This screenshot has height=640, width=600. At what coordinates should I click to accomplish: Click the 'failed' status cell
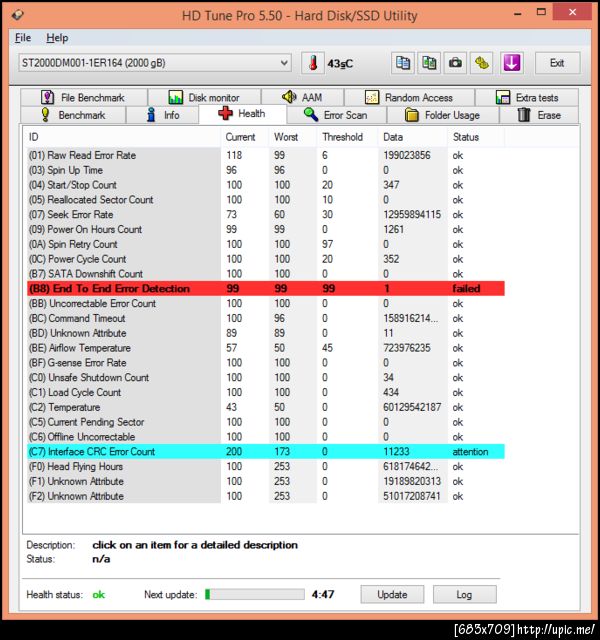pos(466,289)
